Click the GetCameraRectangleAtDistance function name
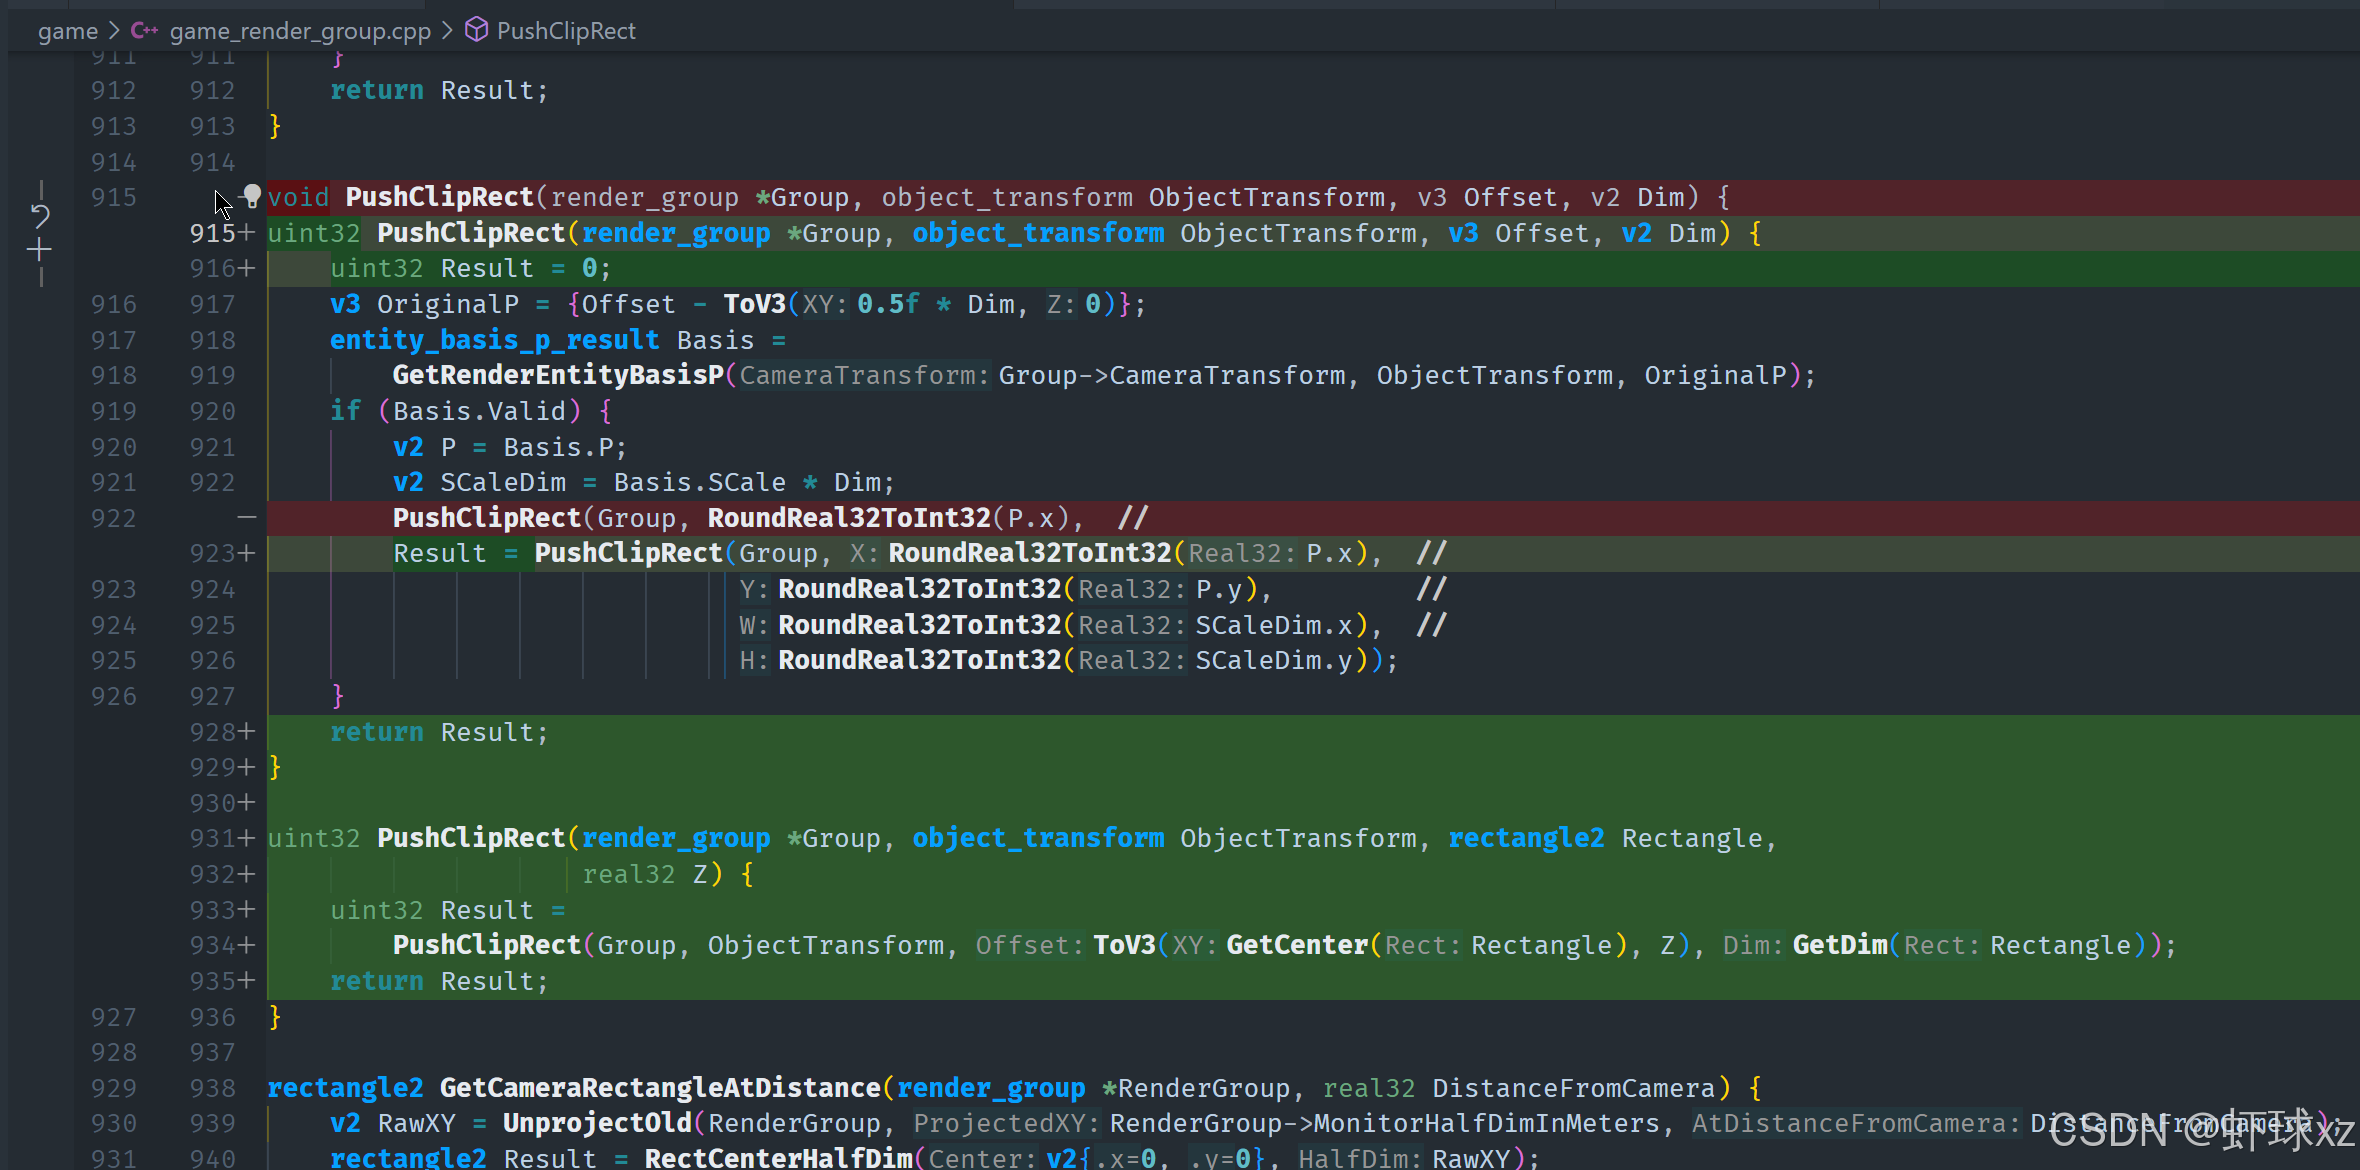The image size is (2360, 1170). (x=660, y=1088)
